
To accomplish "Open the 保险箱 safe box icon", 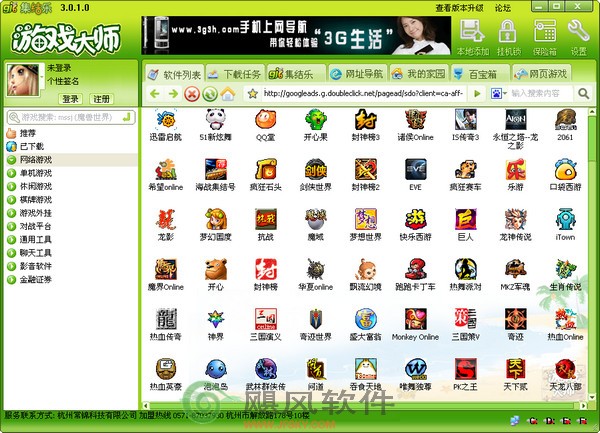I will point(545,37).
